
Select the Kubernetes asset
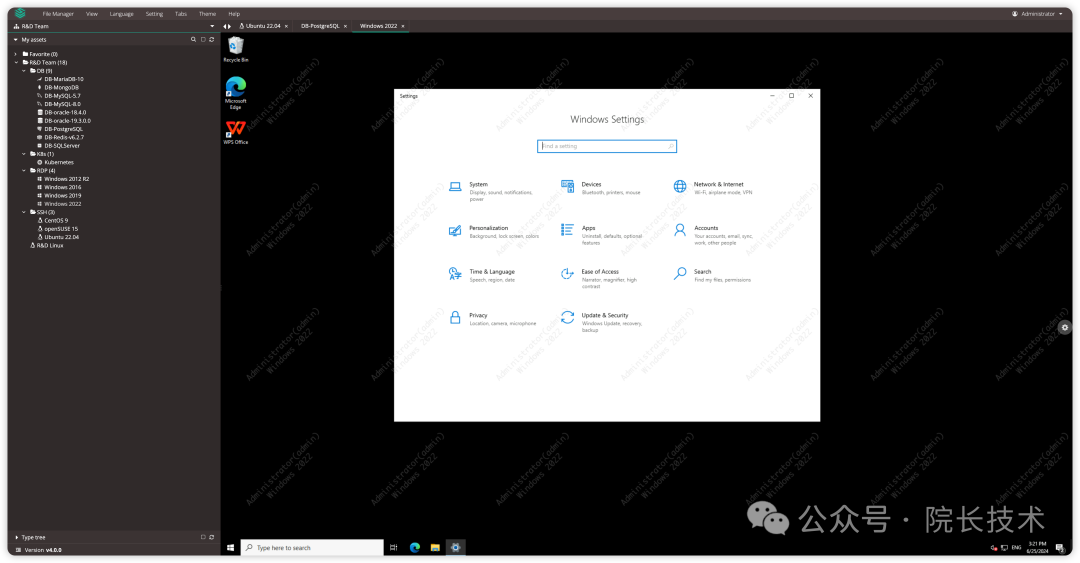pos(59,162)
